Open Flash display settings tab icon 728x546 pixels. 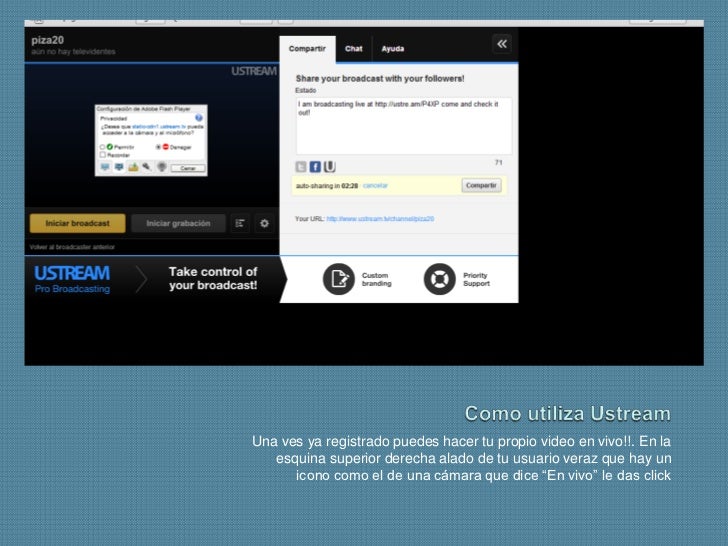(105, 167)
